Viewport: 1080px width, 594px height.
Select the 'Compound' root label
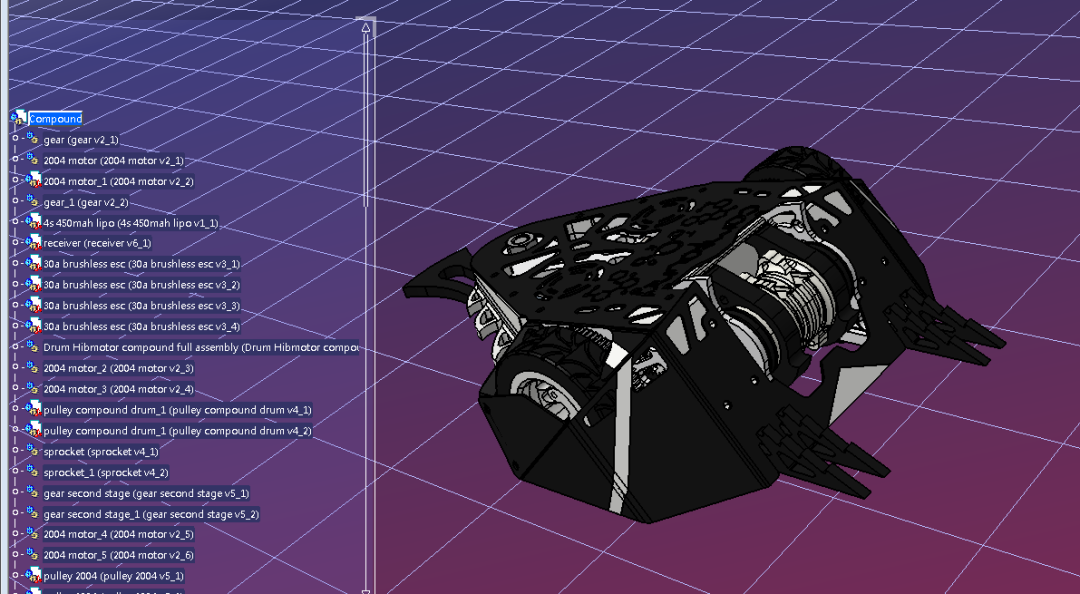(55, 119)
